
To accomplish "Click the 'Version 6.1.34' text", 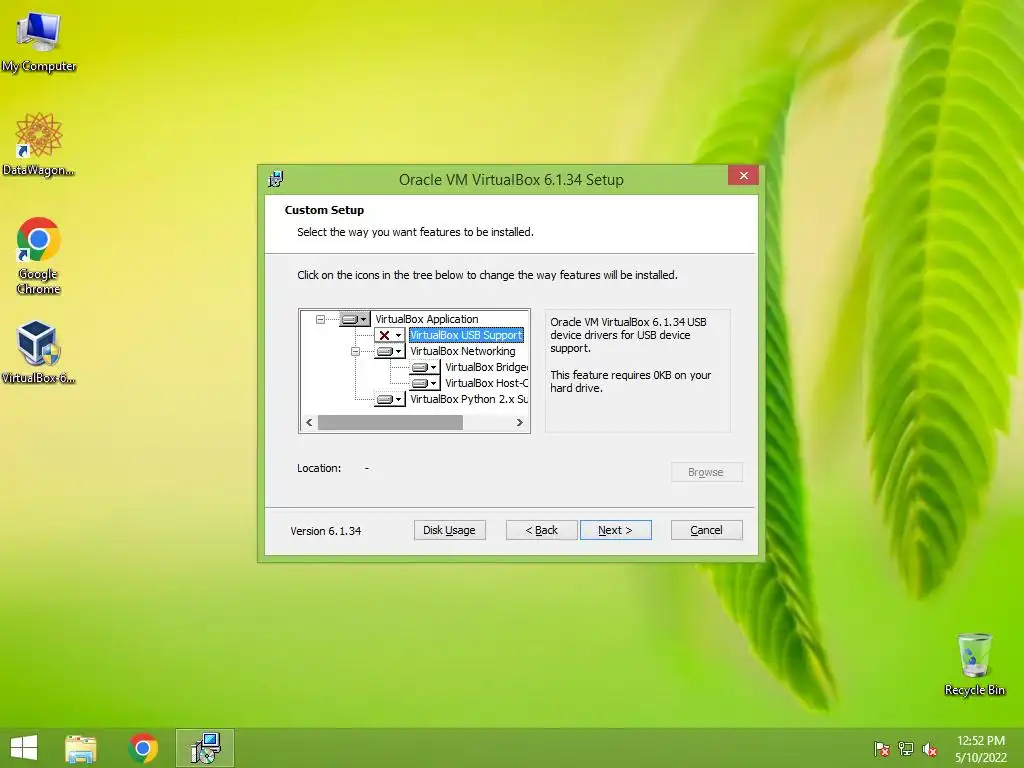I will tap(326, 531).
